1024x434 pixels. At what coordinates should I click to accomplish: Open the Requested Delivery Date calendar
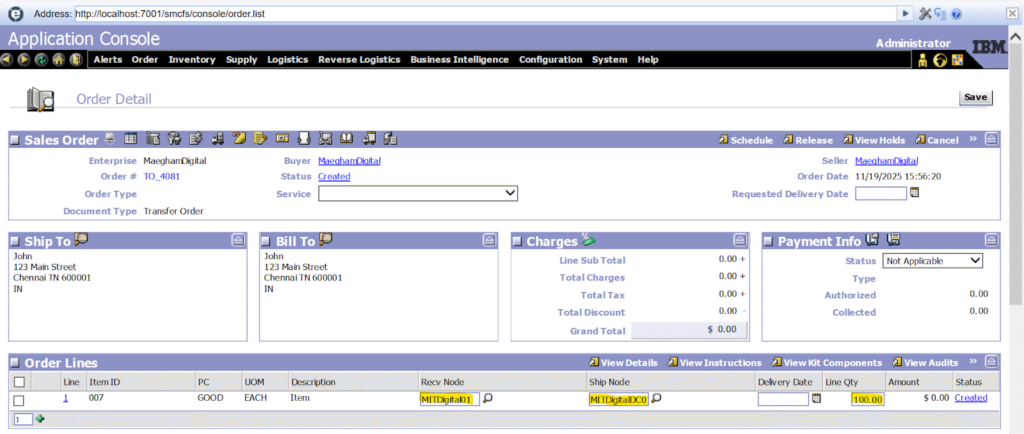click(914, 193)
